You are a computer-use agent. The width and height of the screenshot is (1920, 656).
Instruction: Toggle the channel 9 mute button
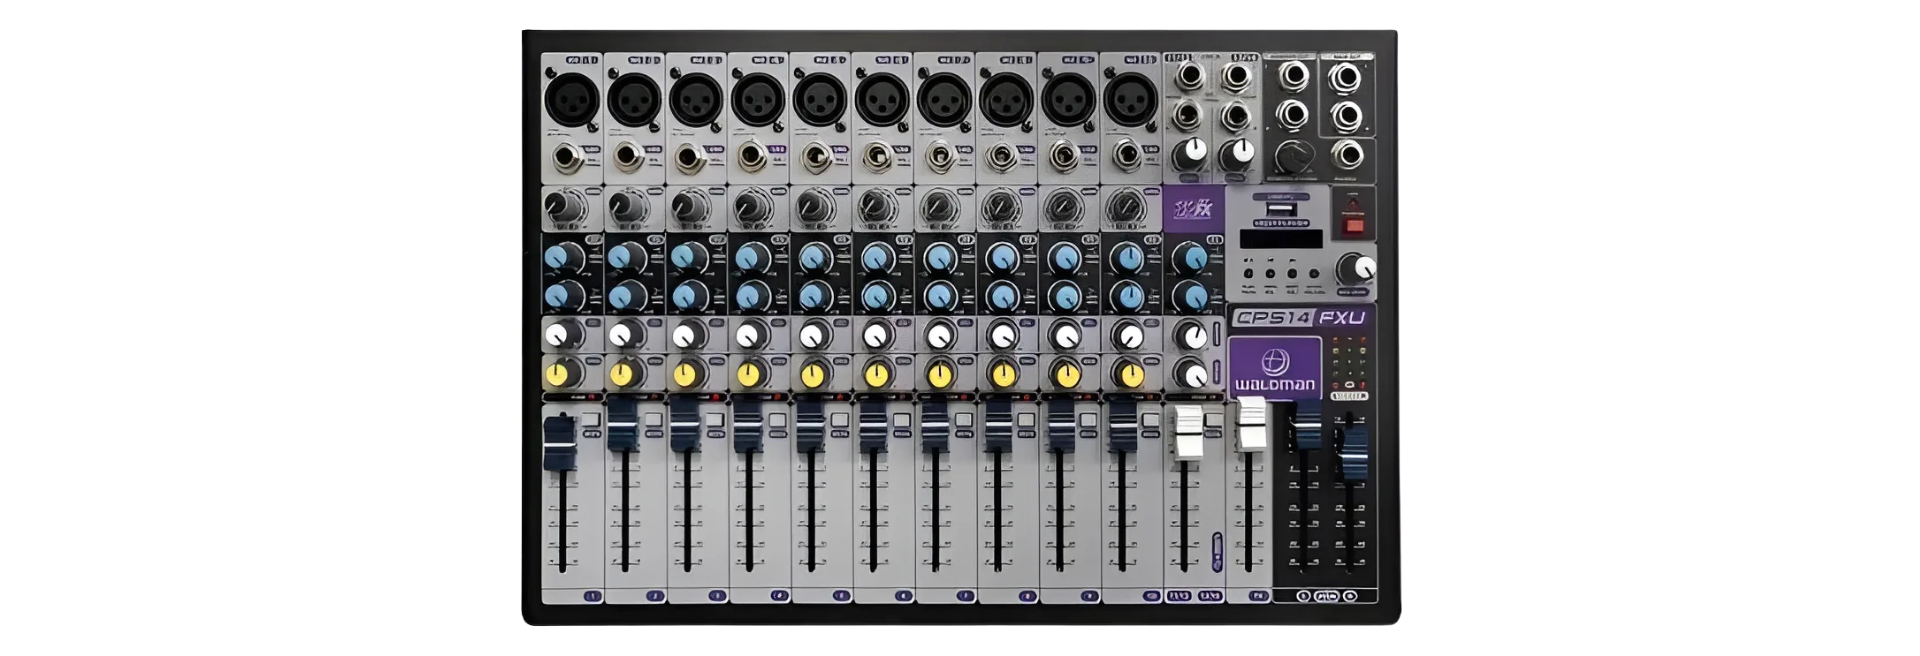(x=1088, y=421)
